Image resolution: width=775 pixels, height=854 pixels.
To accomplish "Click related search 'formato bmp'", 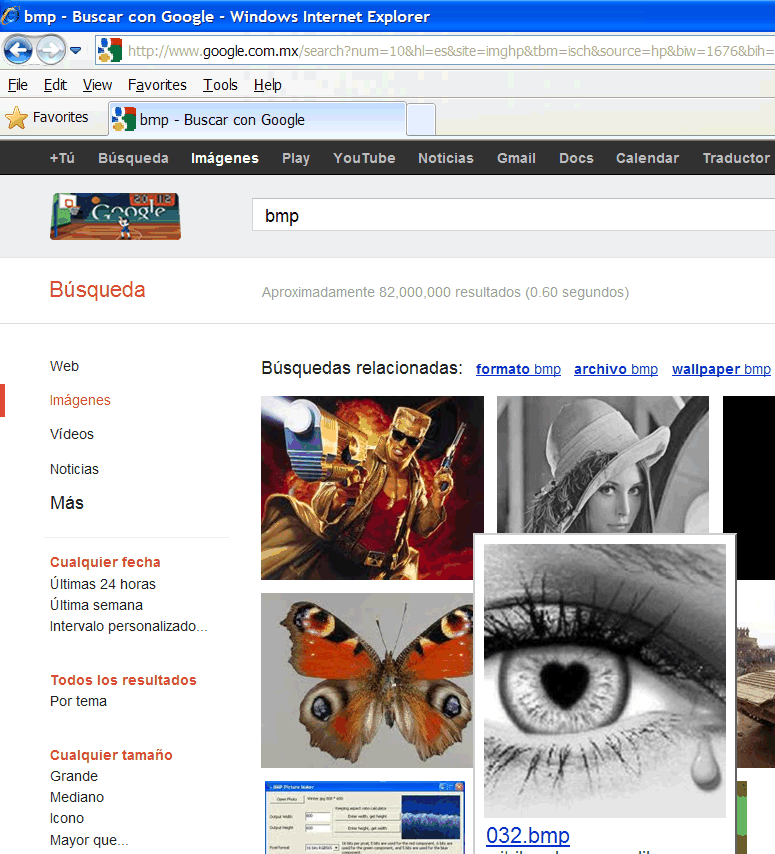I will [518, 369].
